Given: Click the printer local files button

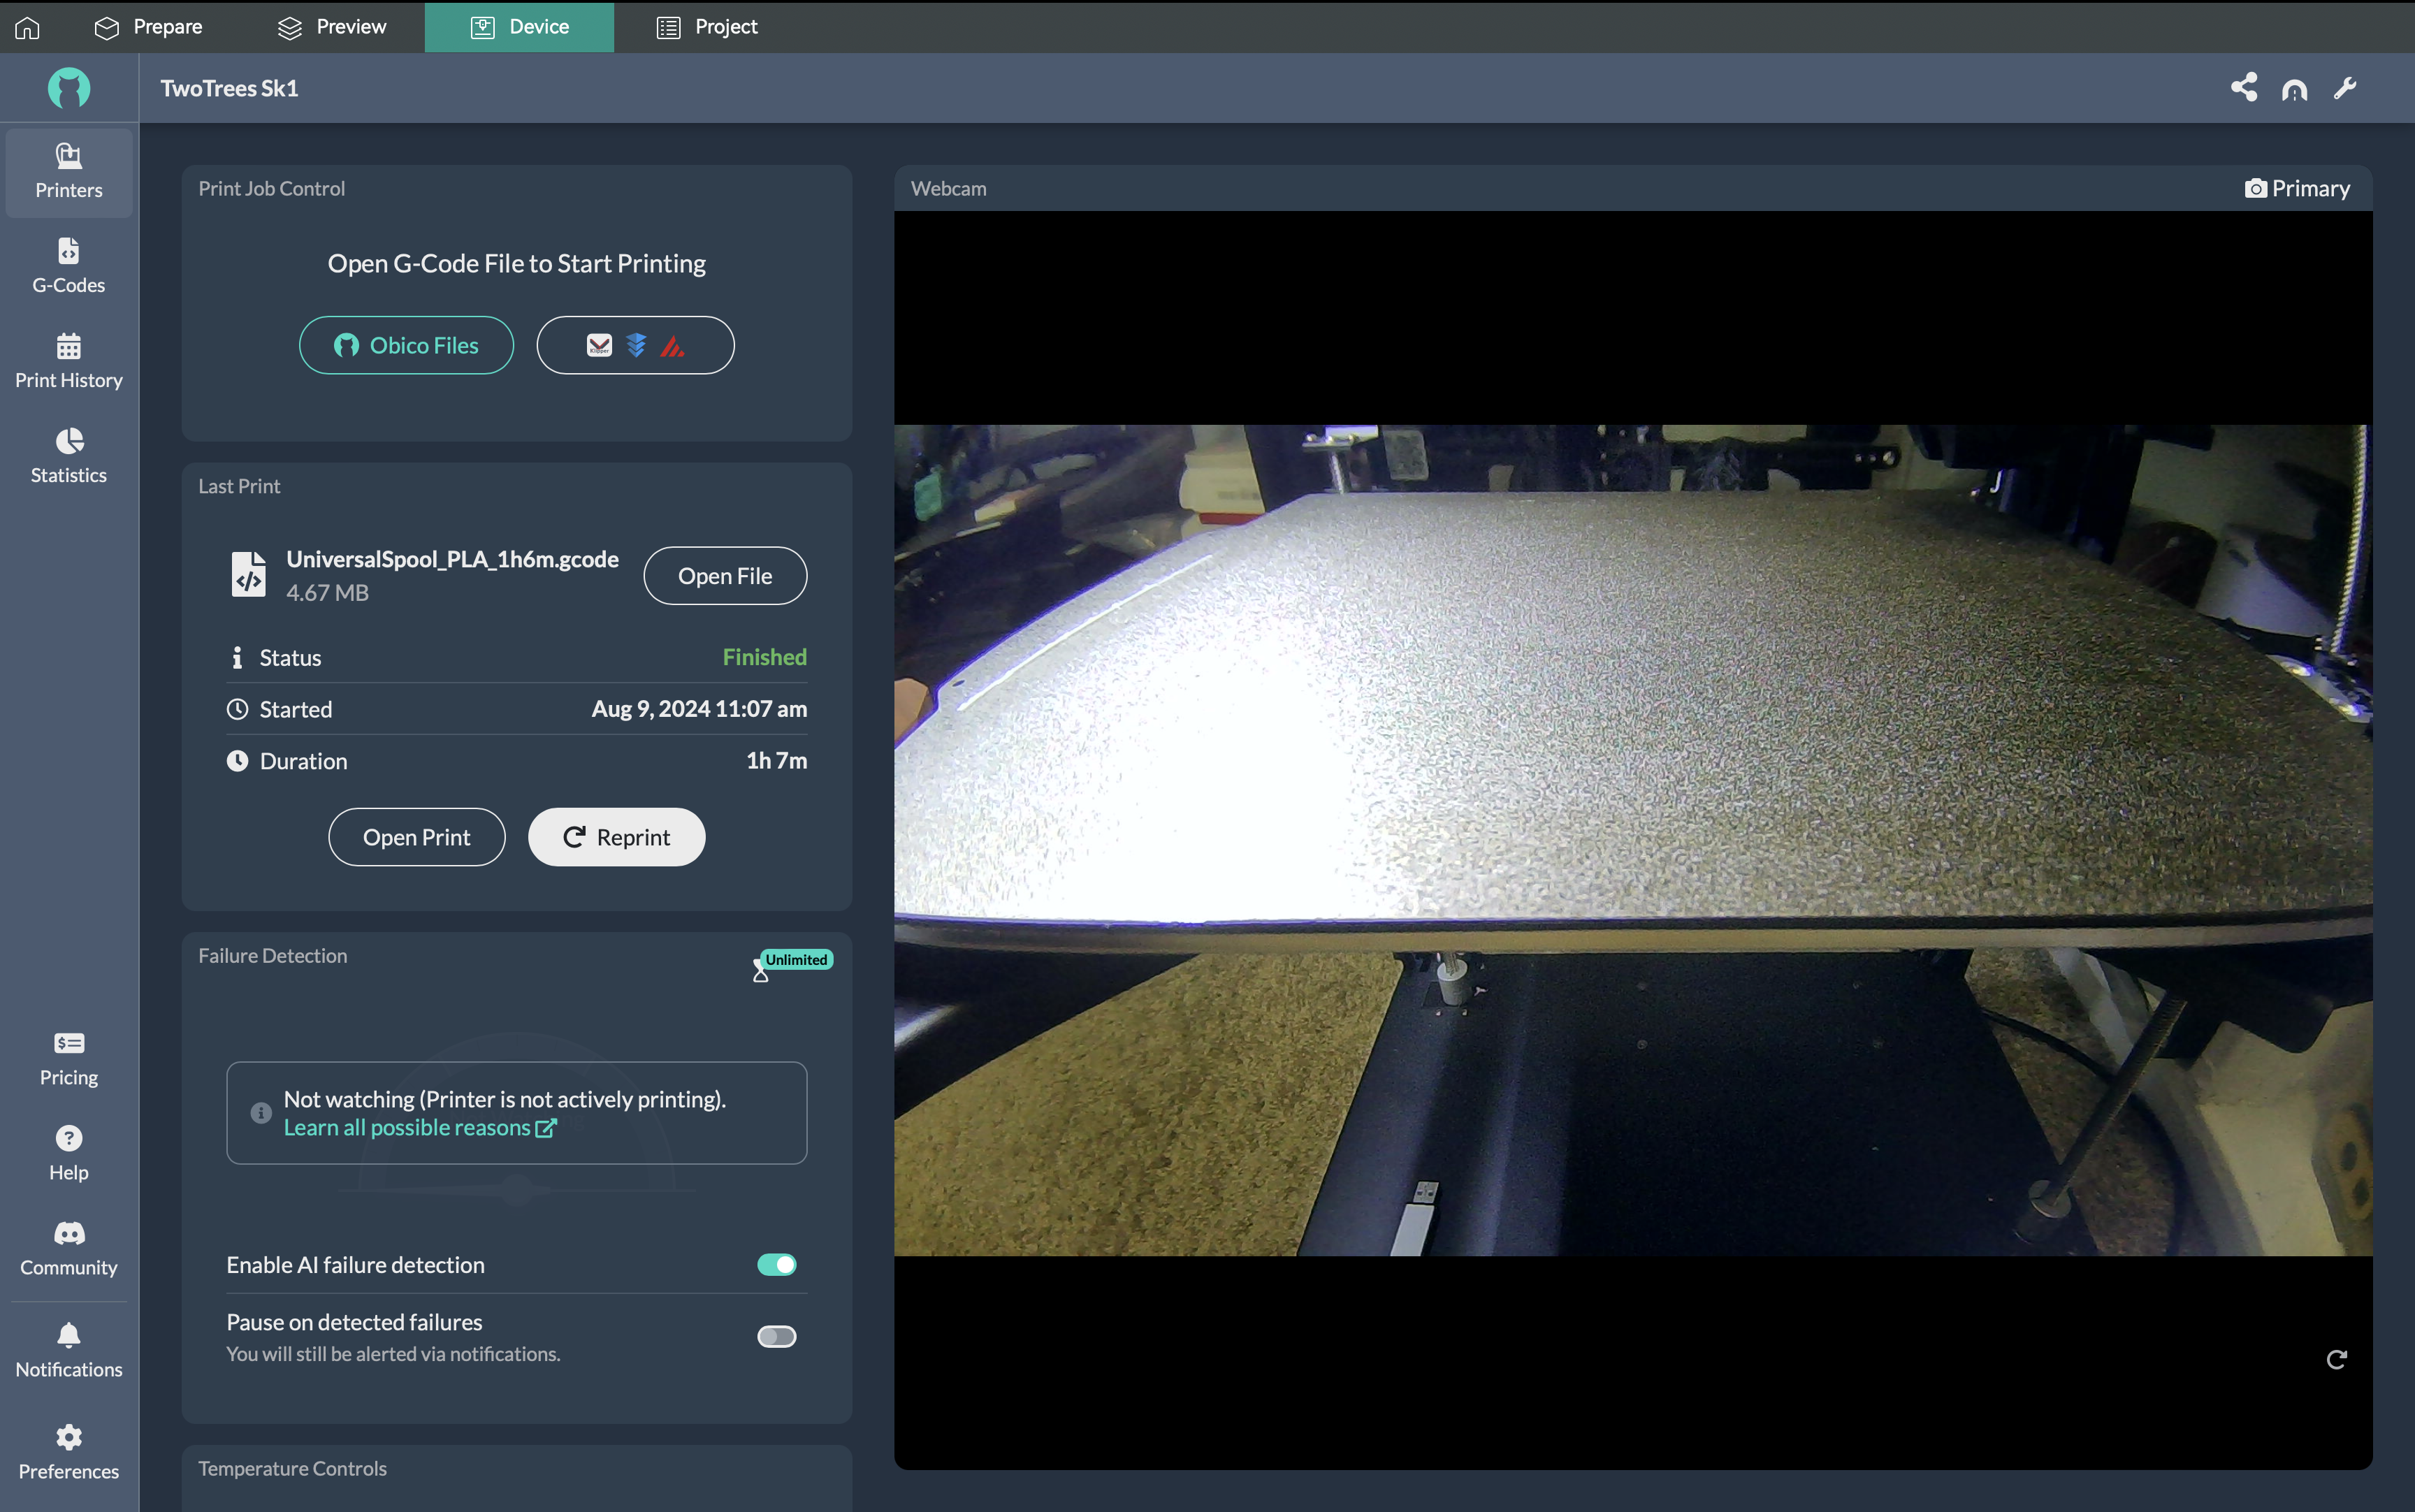Looking at the screenshot, I should tap(636, 345).
